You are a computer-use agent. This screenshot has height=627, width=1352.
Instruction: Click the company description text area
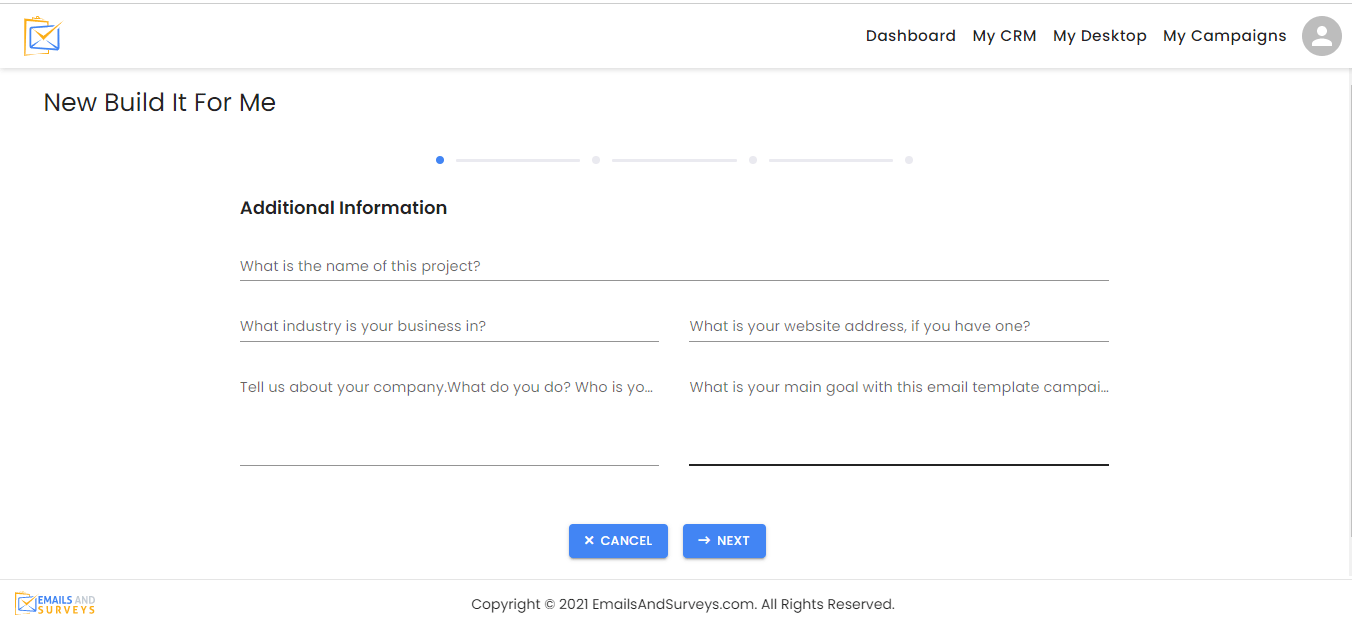click(x=448, y=420)
